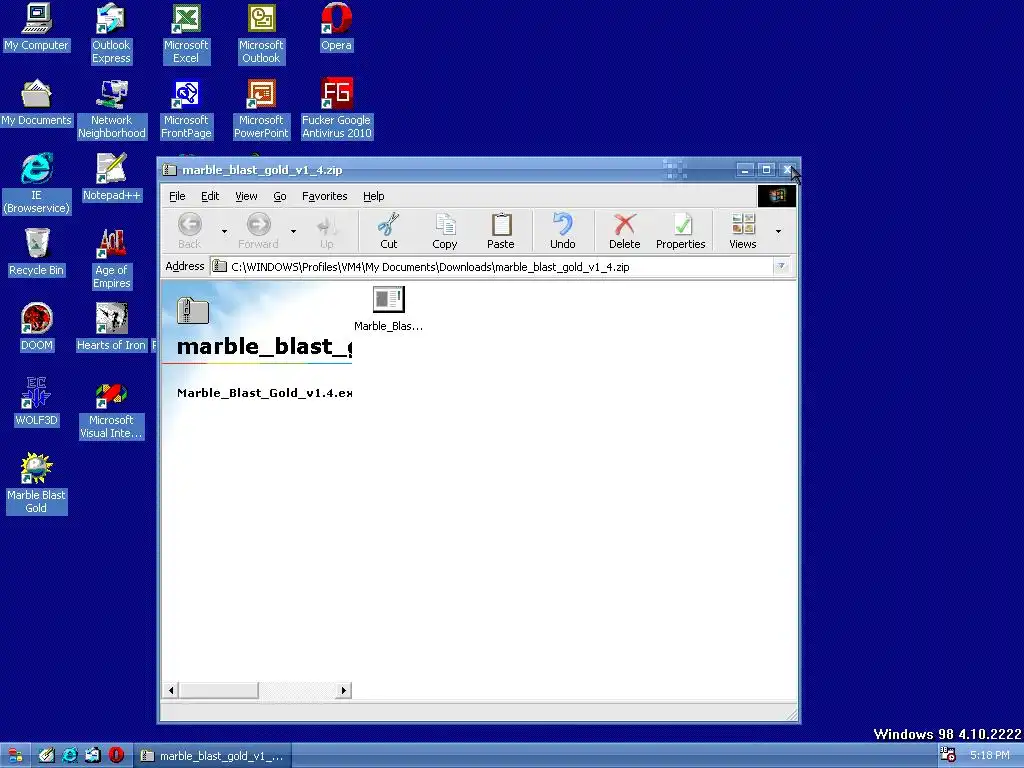Open the Address bar dropdown
The image size is (1024, 768).
[x=781, y=266]
